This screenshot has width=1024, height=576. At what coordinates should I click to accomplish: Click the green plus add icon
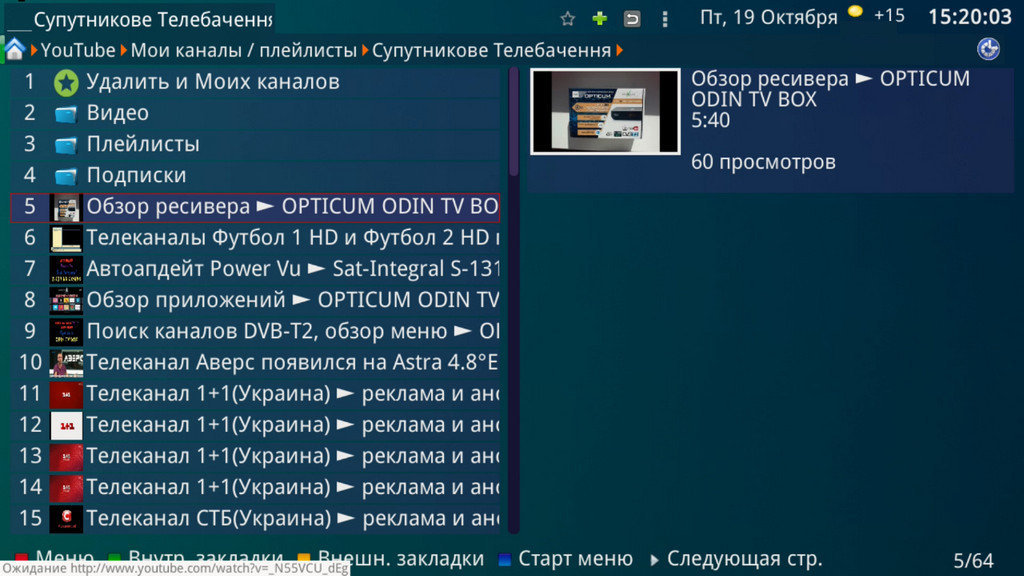[x=599, y=18]
